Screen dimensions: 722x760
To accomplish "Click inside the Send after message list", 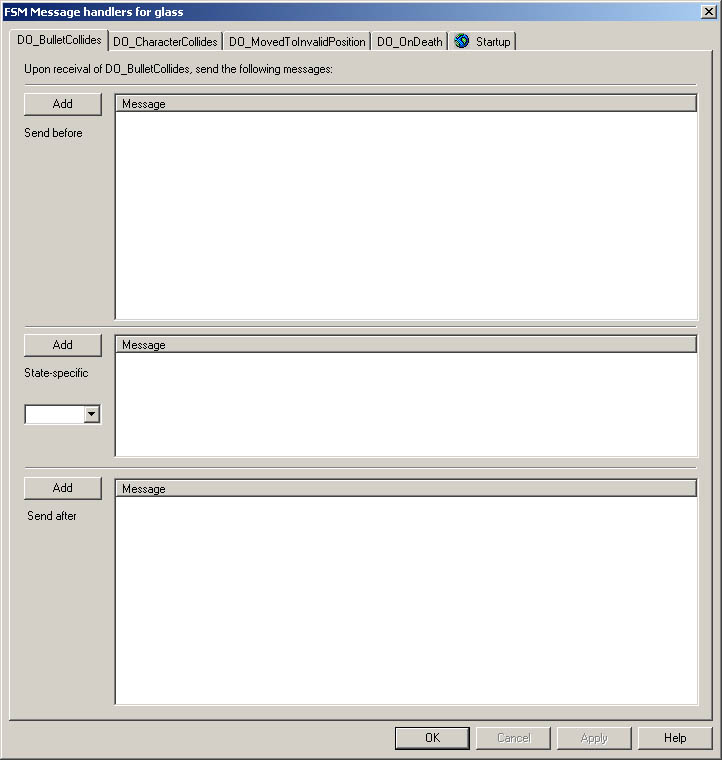I will click(406, 600).
